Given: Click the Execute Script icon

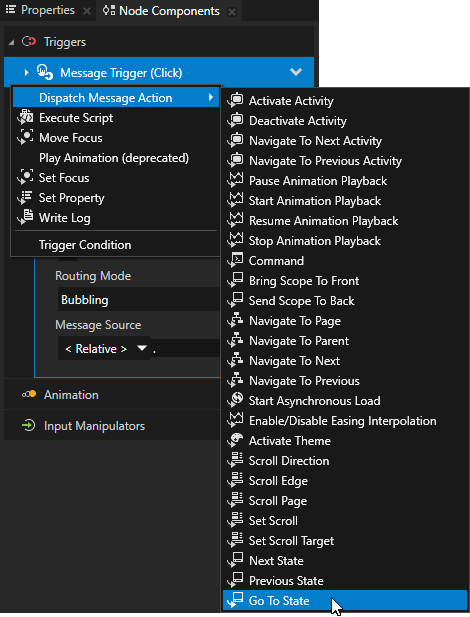Looking at the screenshot, I should pyautogui.click(x=26, y=117).
